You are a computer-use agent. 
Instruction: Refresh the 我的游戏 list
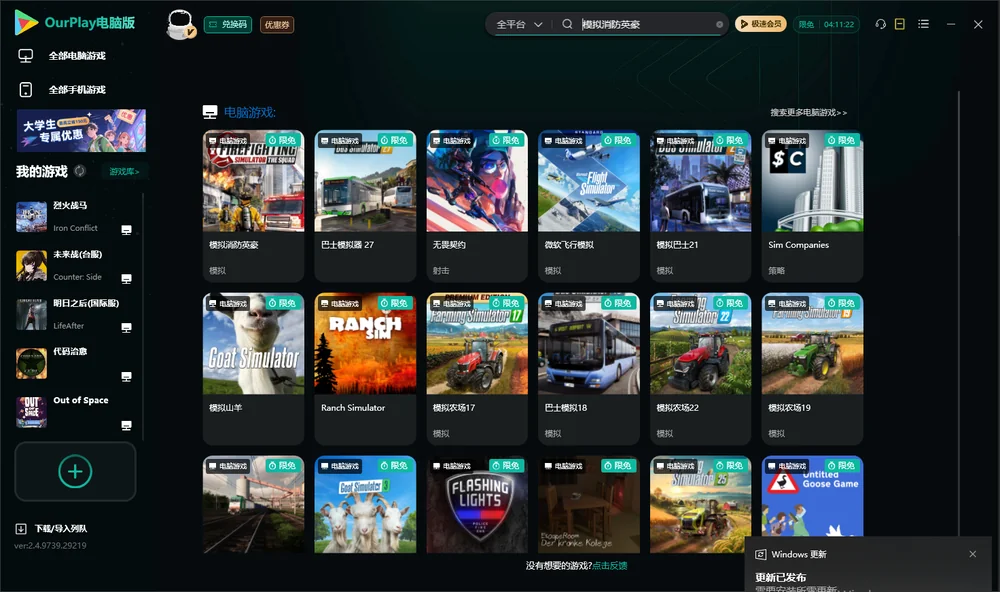tap(80, 171)
